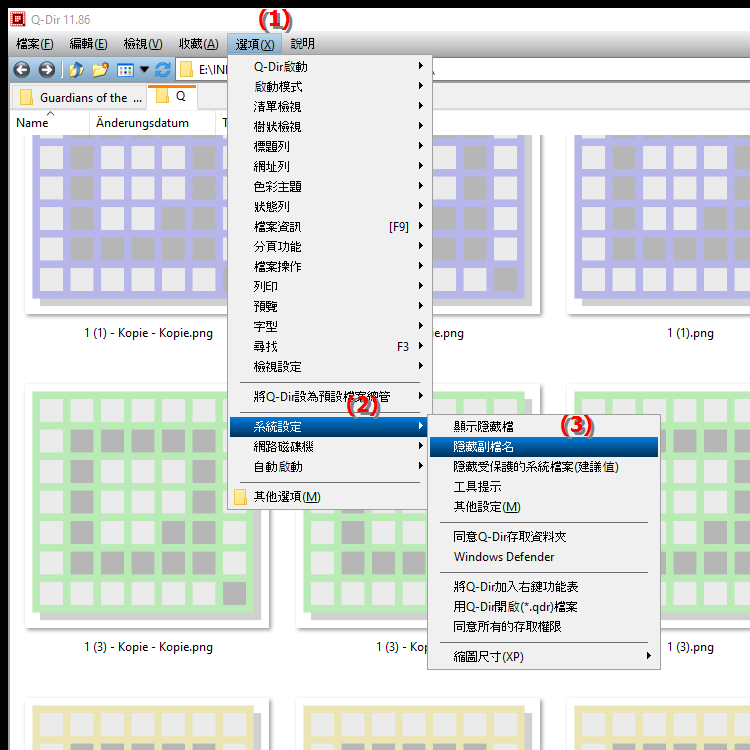Select 同意Q-Dir存取資料夾

(544, 537)
